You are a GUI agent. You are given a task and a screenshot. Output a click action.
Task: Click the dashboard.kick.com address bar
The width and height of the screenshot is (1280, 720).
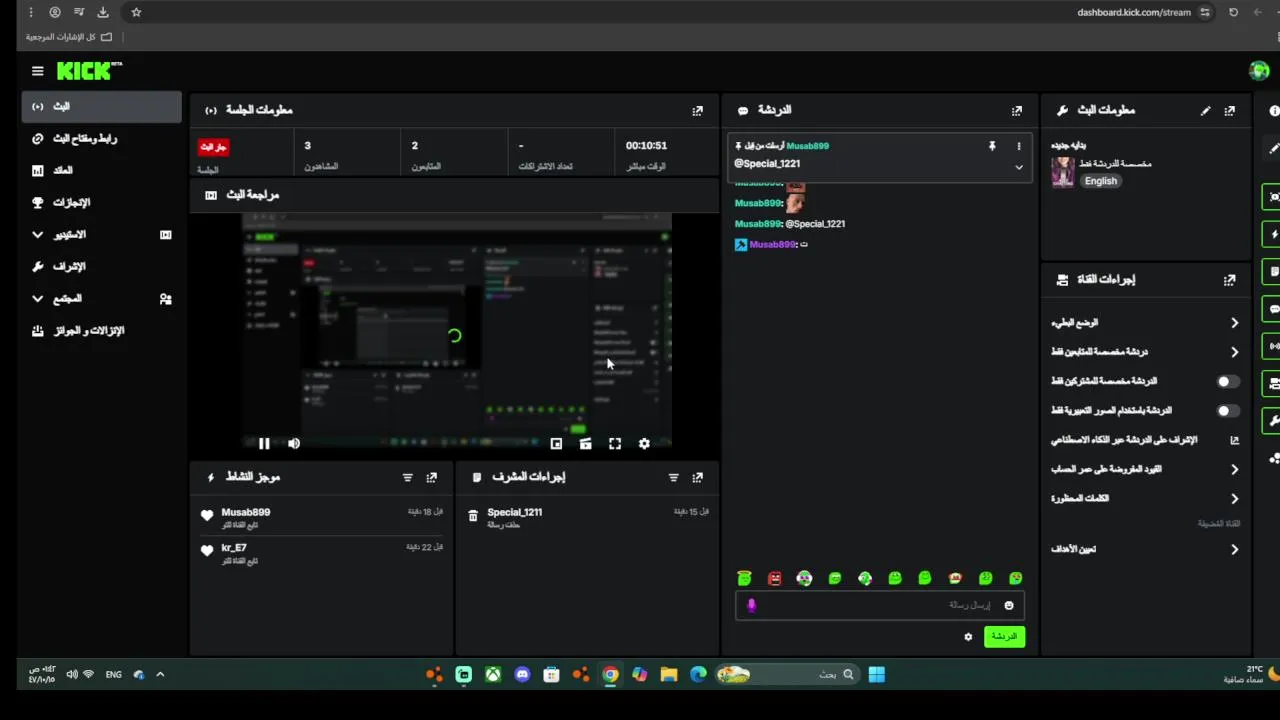tap(1134, 13)
